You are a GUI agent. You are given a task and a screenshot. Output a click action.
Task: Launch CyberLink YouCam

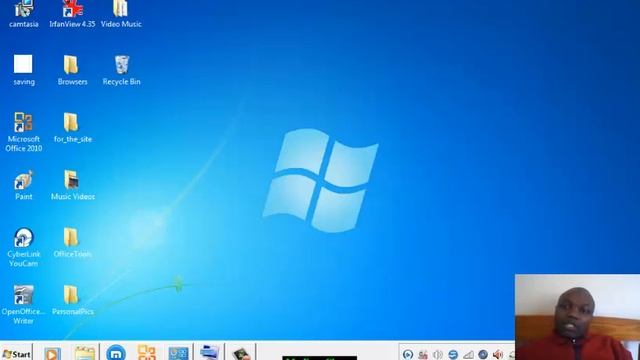click(x=23, y=247)
